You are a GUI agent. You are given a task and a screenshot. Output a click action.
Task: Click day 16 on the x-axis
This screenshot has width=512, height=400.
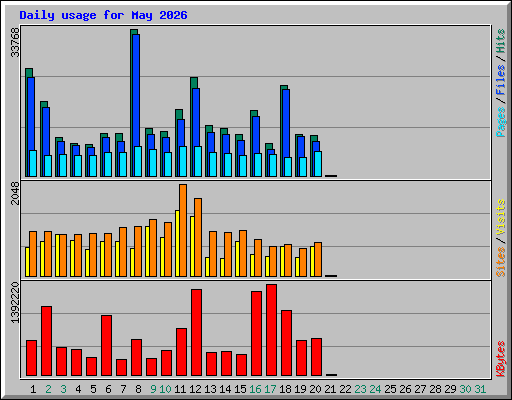pos(255,389)
